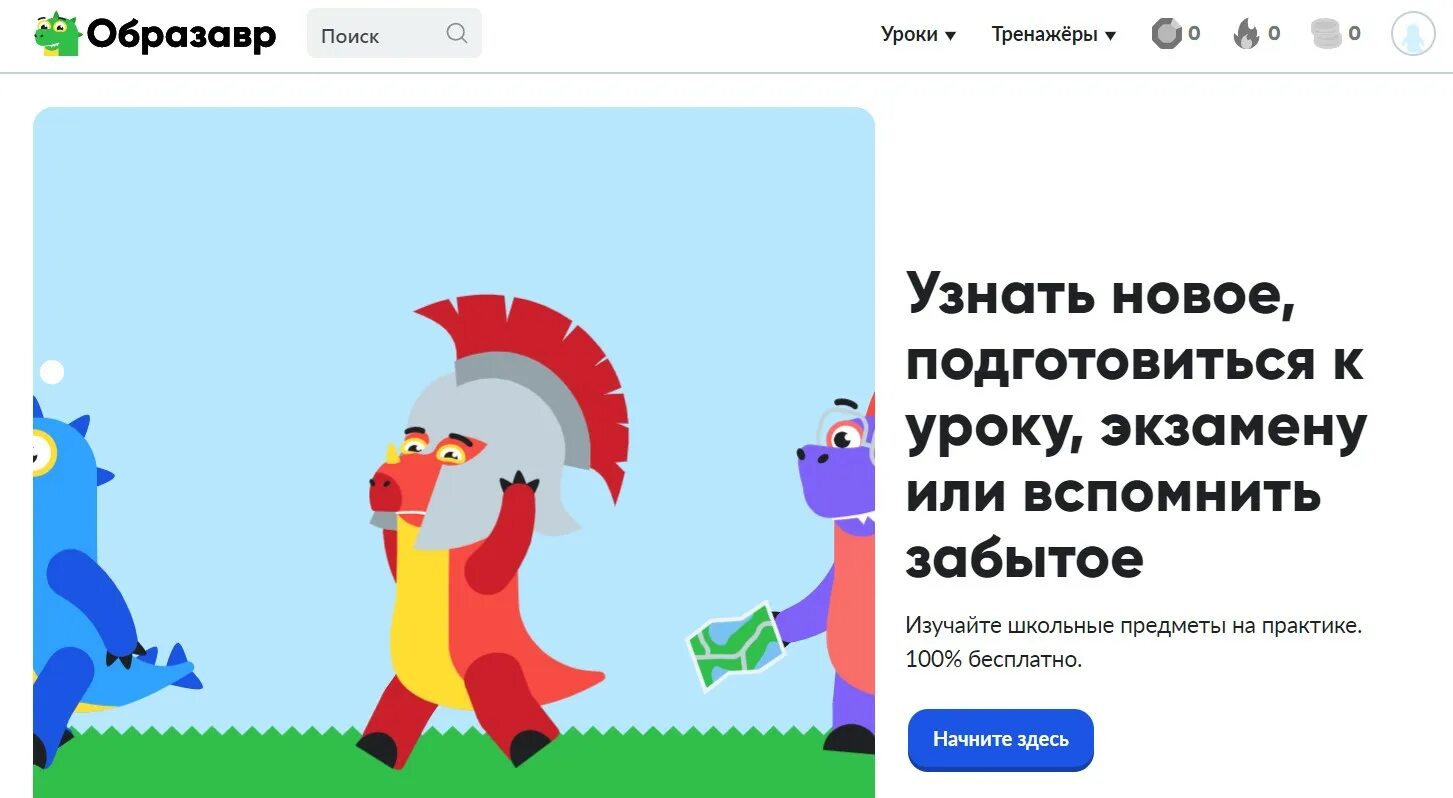The image size is (1453, 798).
Task: Click the magnifying glass search icon
Action: tap(457, 33)
